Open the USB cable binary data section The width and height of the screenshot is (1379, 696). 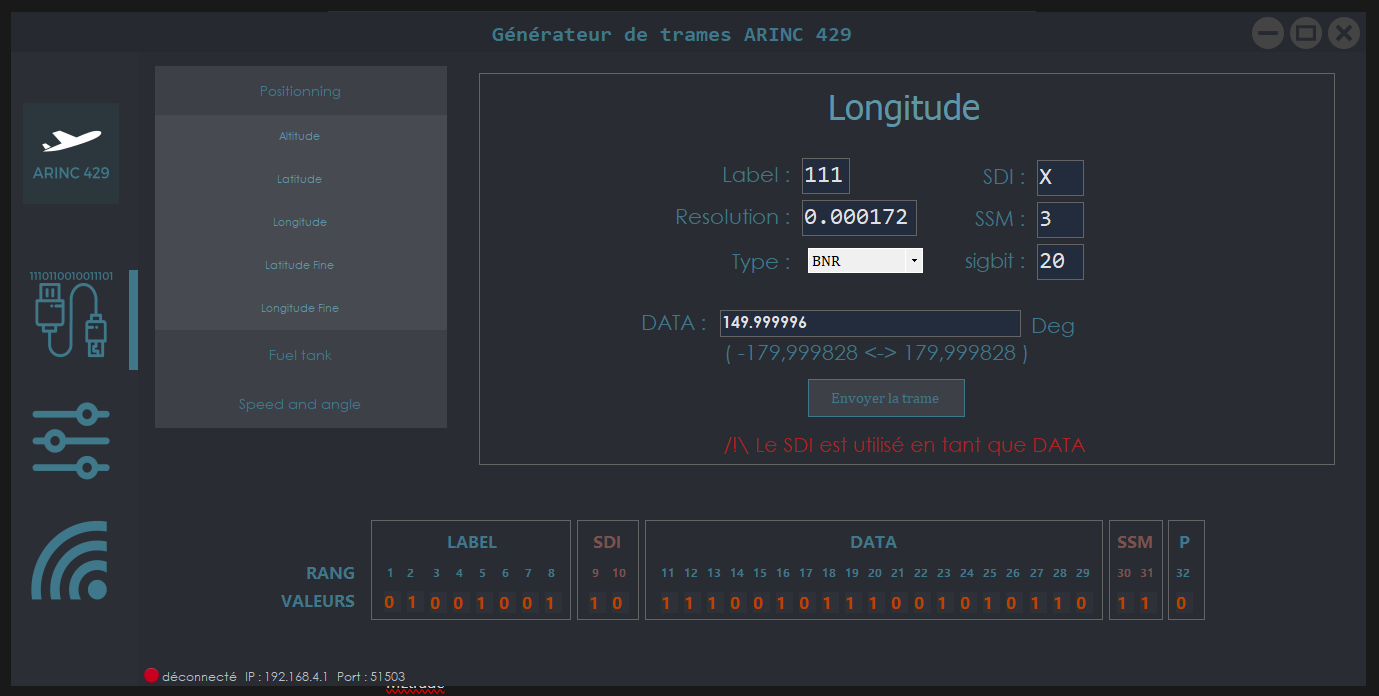tap(71, 314)
